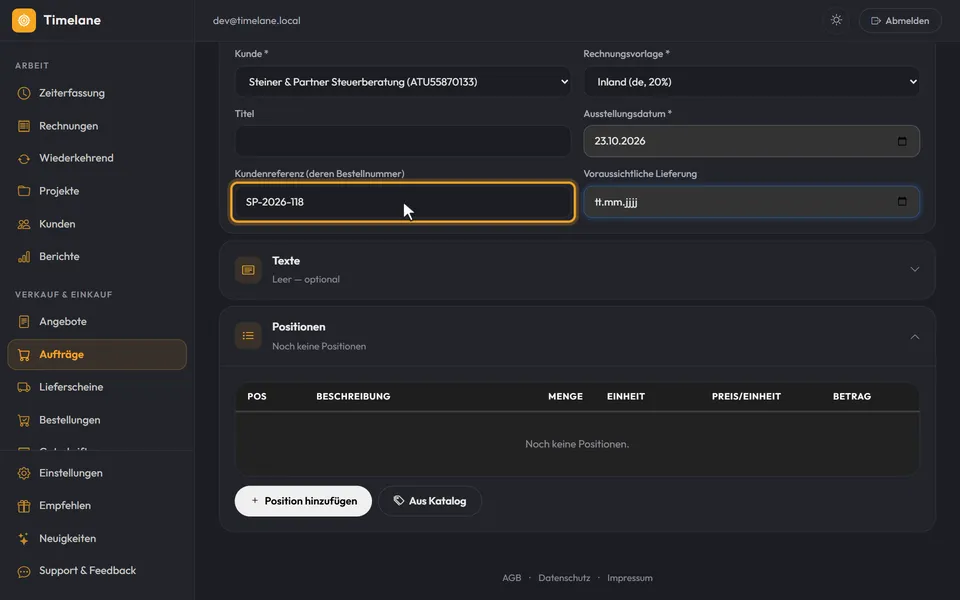Click the Neuigkeiten sparkle icon
The width and height of the screenshot is (960, 600).
click(x=24, y=539)
